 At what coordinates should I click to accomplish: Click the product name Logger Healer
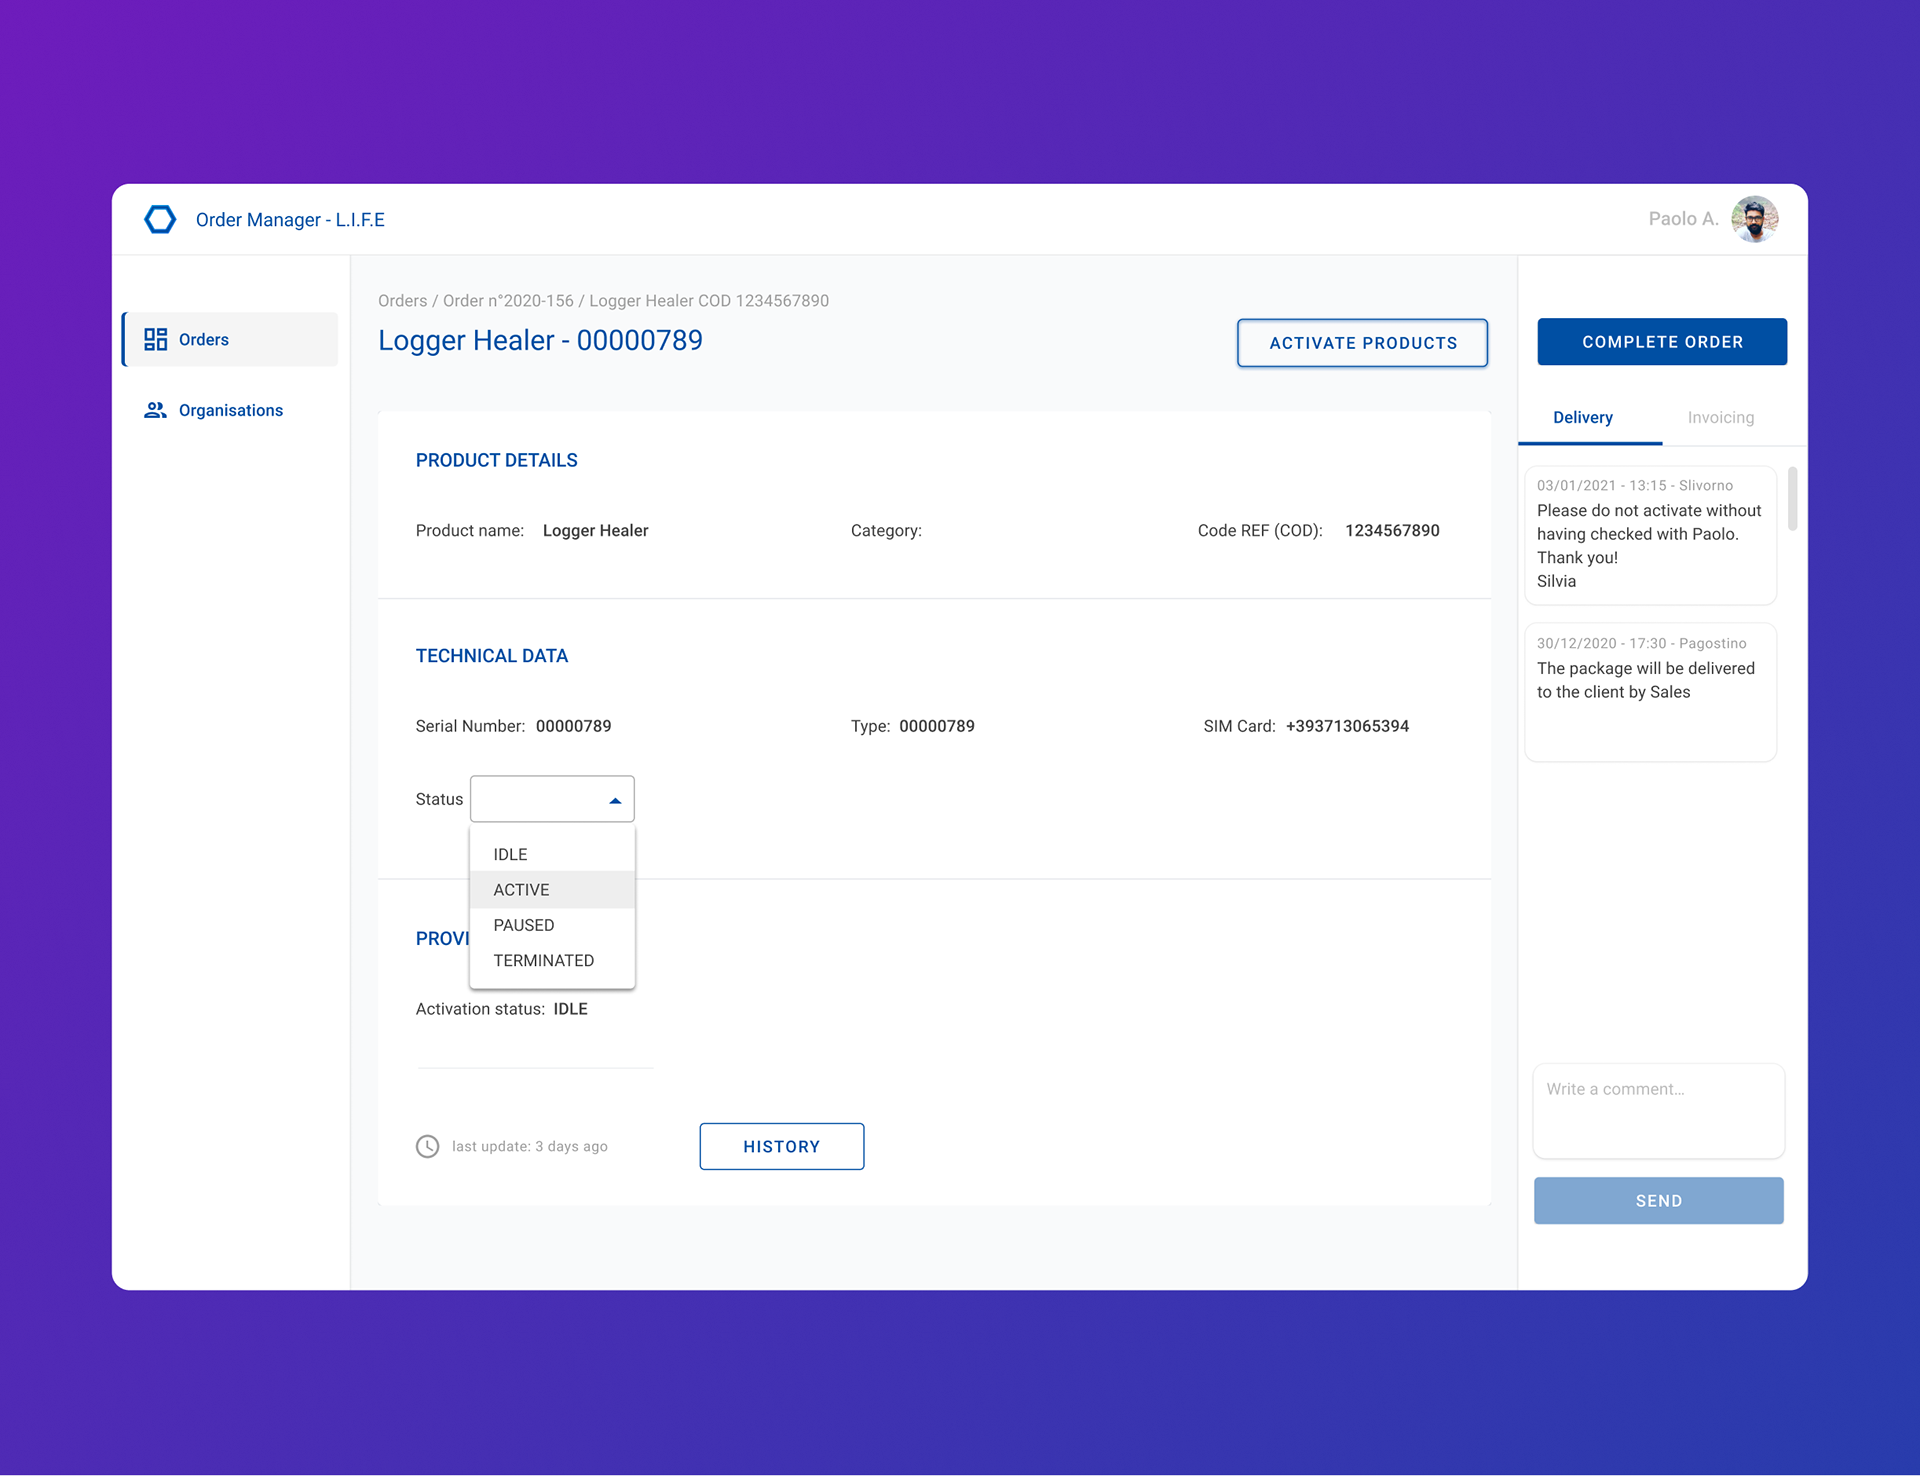point(595,531)
